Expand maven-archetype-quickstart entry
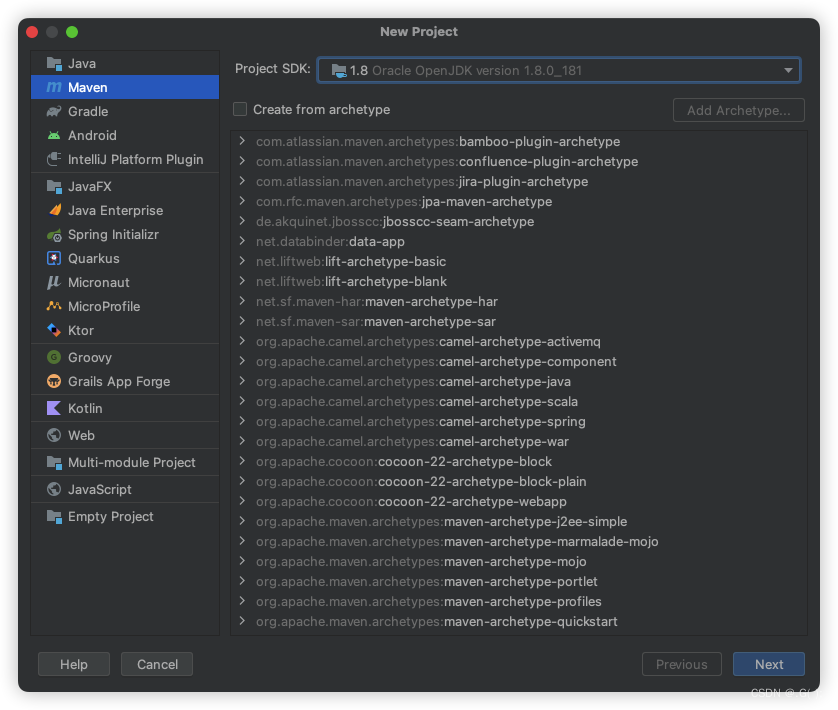838x710 pixels. click(242, 621)
